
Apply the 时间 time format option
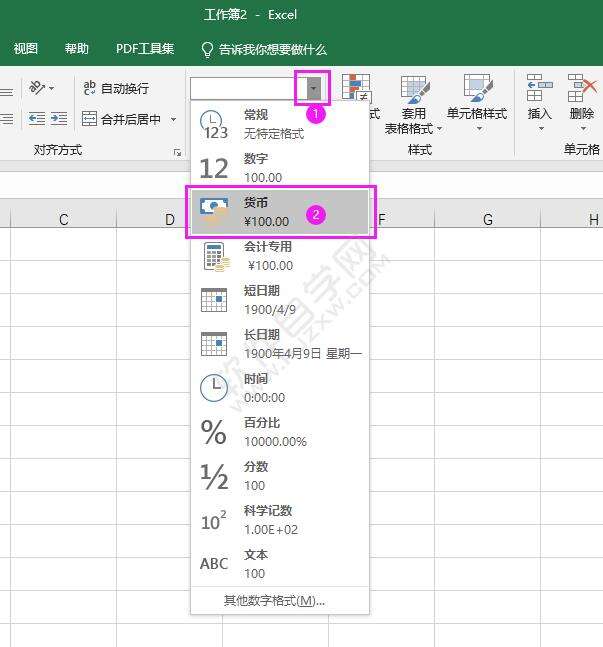(280, 388)
